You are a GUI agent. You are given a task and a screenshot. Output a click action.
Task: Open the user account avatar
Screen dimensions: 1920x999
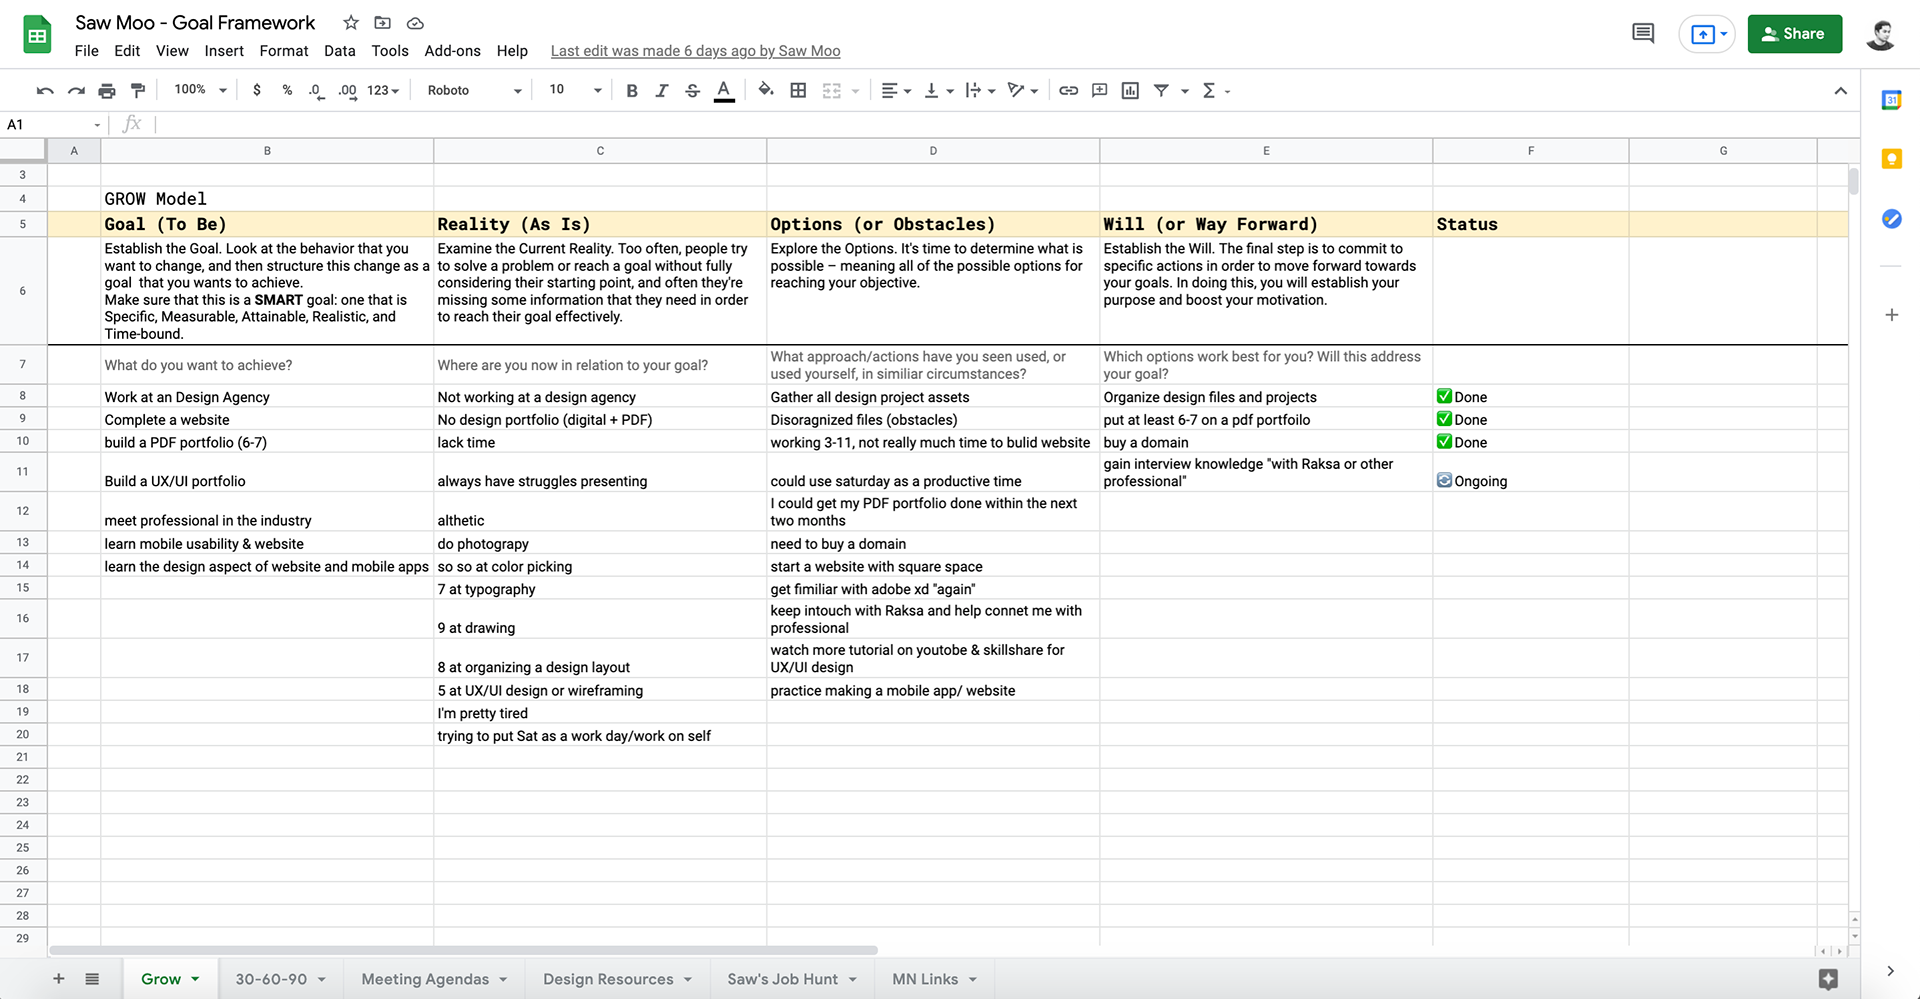(x=1881, y=34)
